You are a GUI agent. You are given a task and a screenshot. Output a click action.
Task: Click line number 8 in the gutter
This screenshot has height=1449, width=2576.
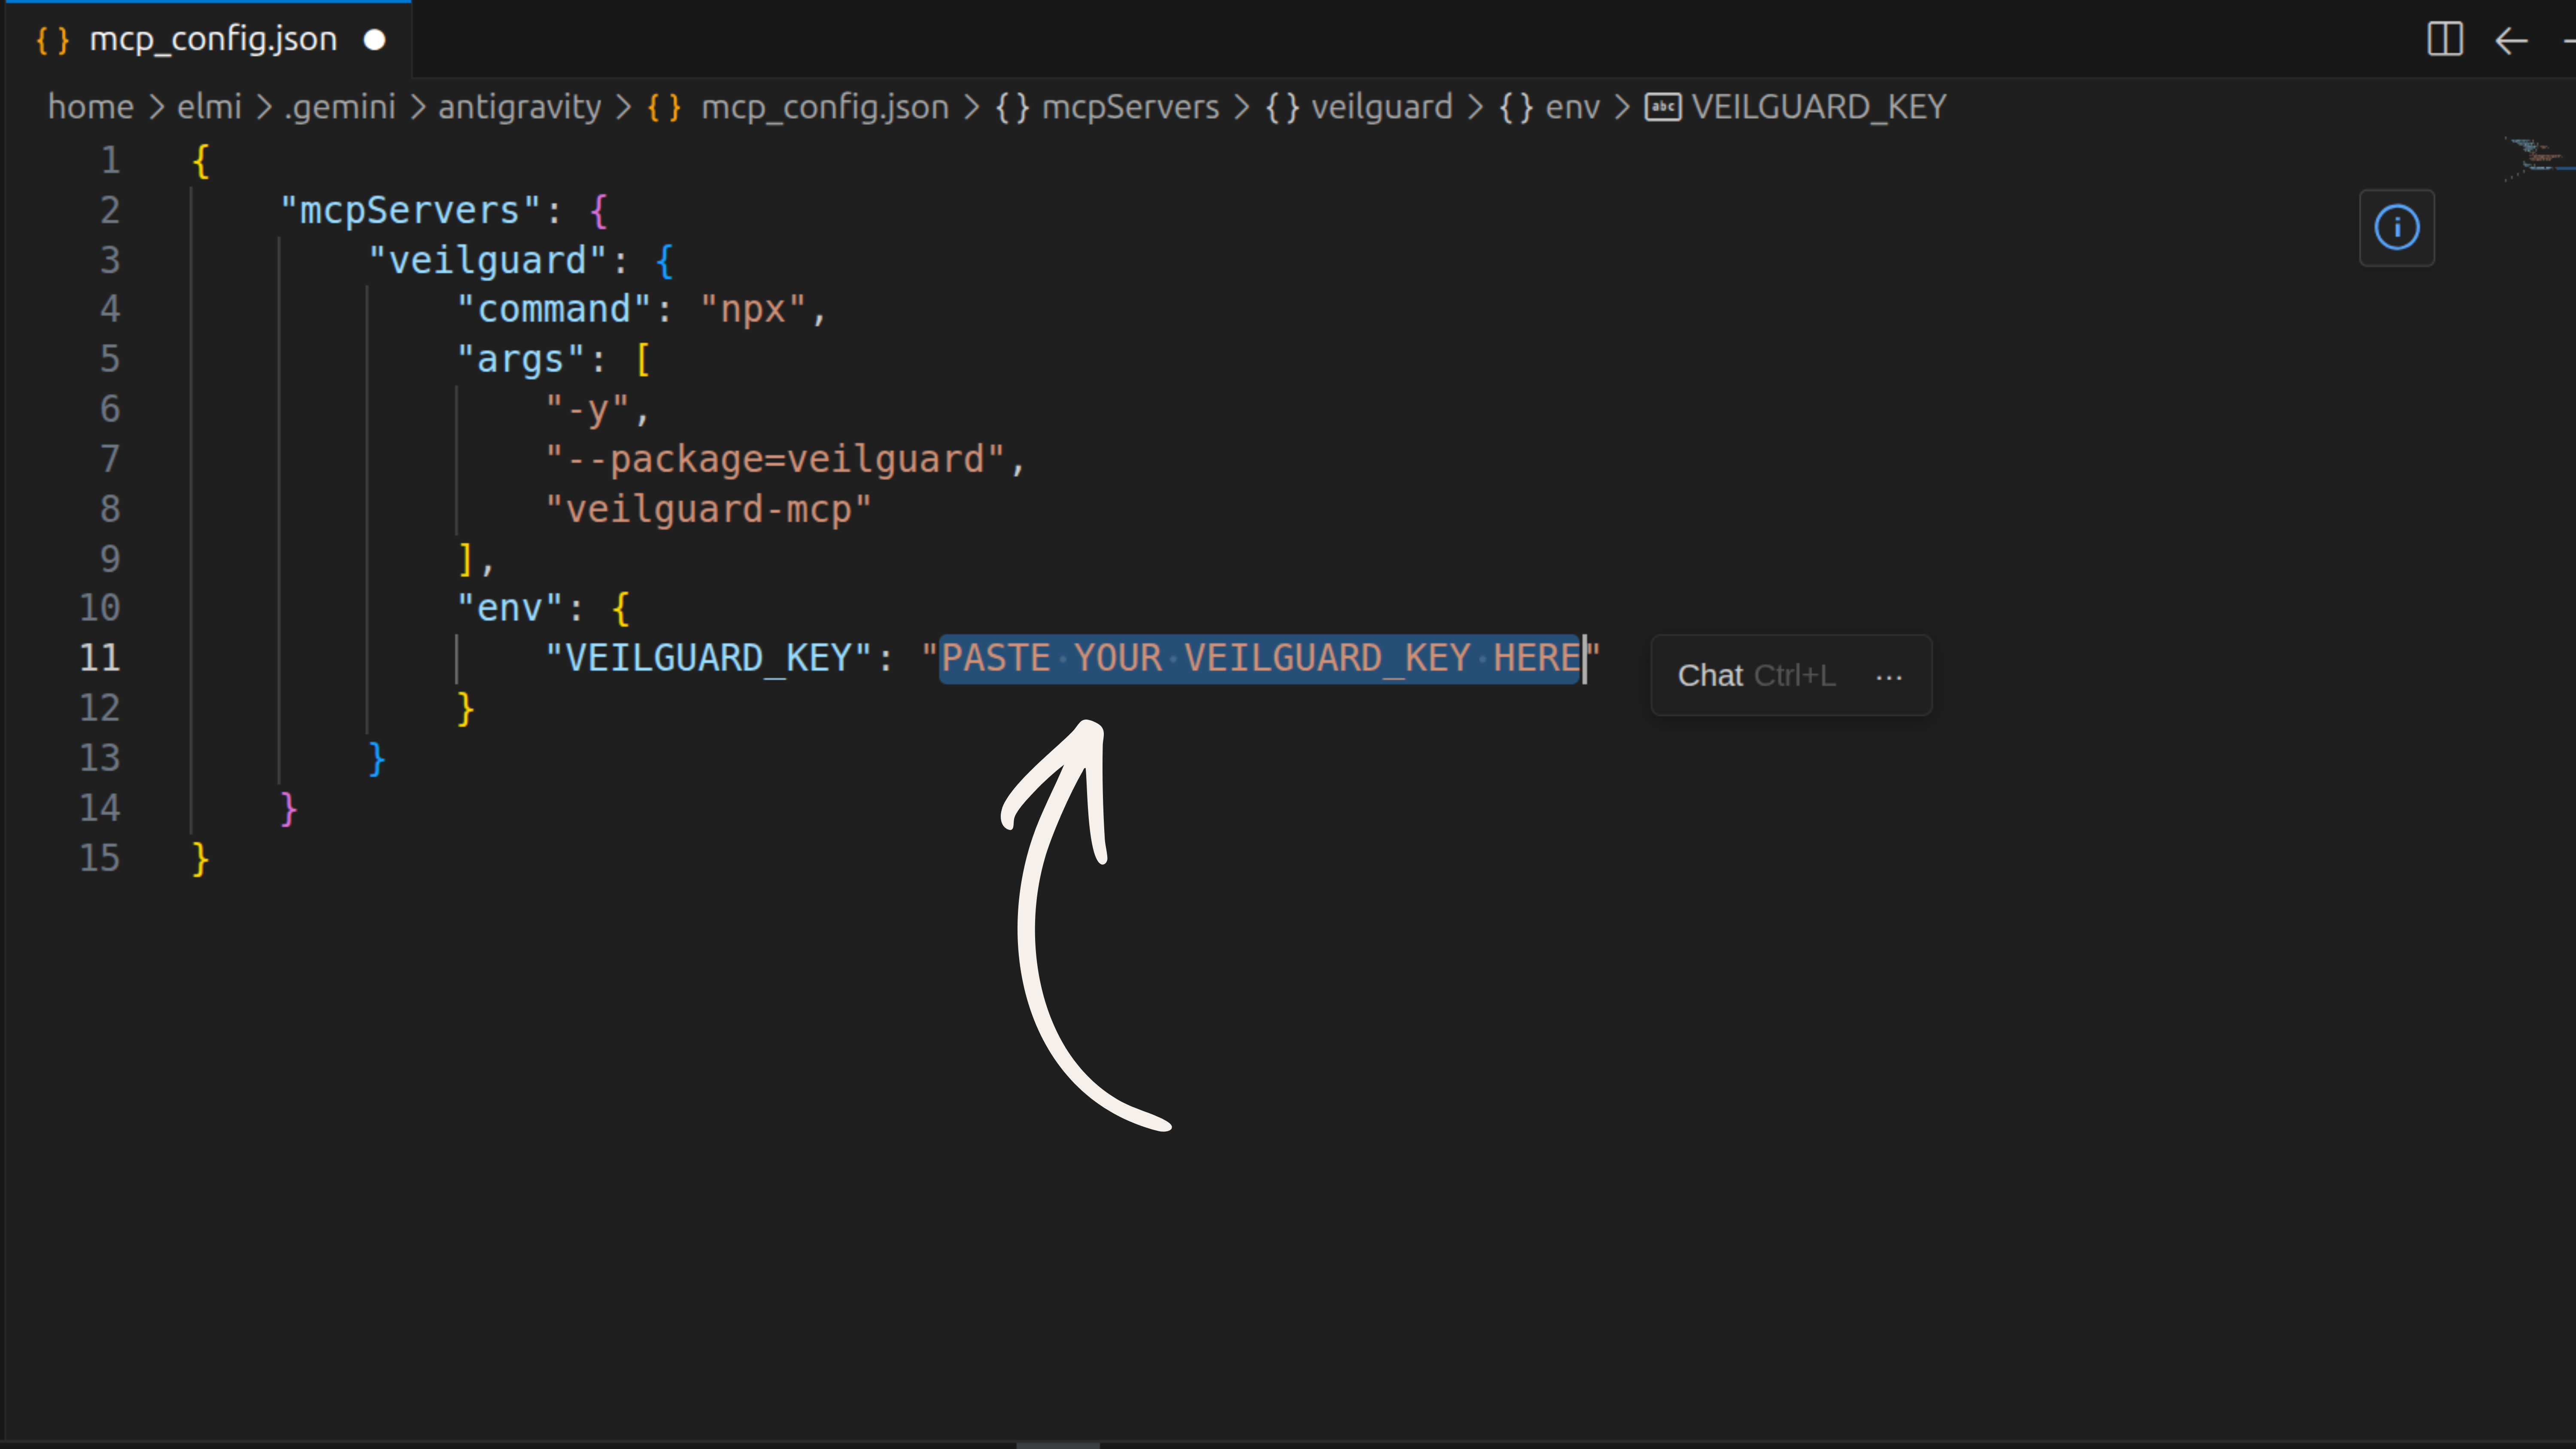pos(110,509)
